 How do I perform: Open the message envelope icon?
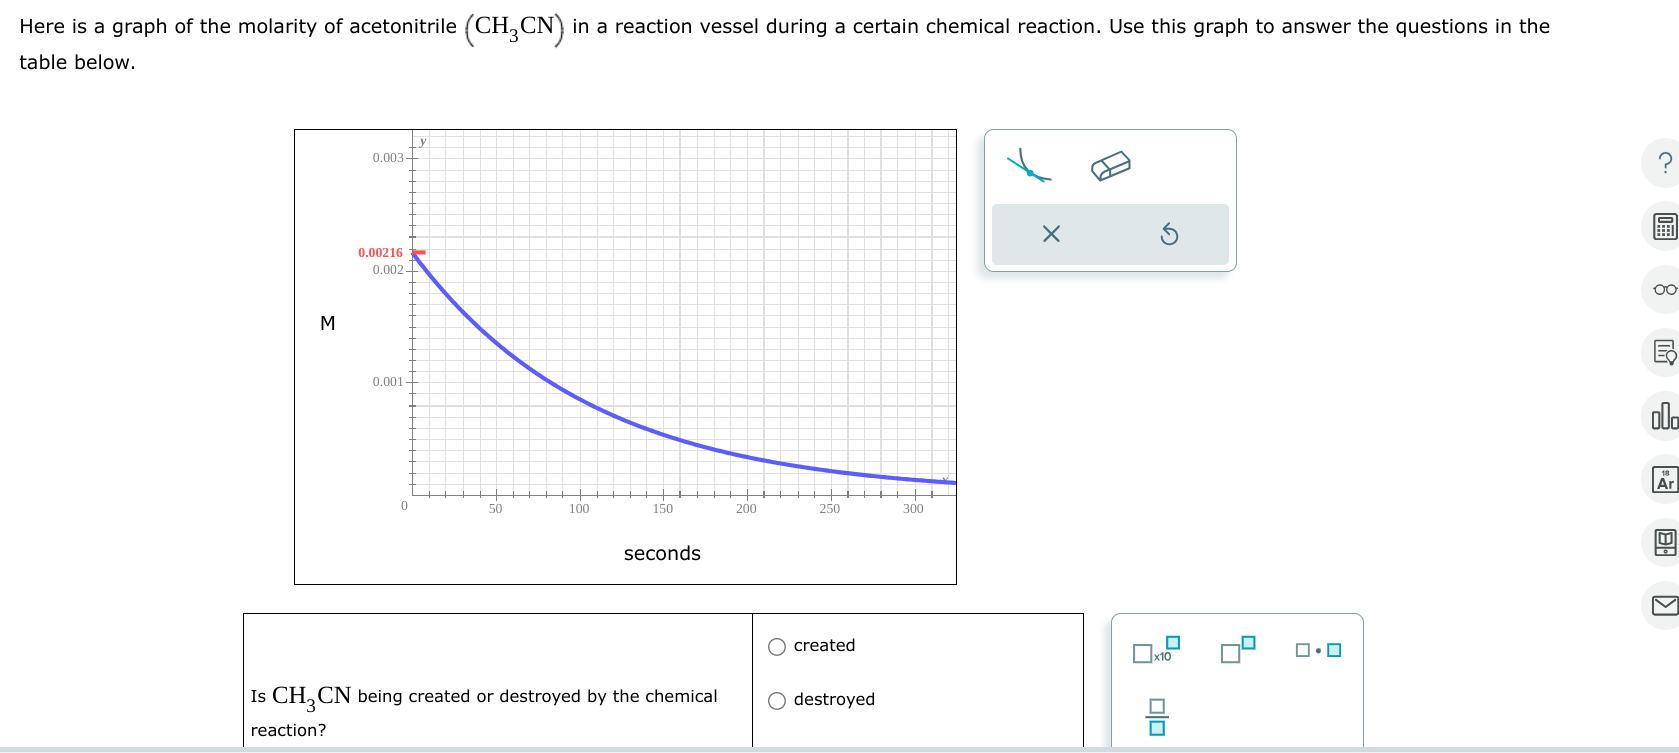click(1663, 604)
